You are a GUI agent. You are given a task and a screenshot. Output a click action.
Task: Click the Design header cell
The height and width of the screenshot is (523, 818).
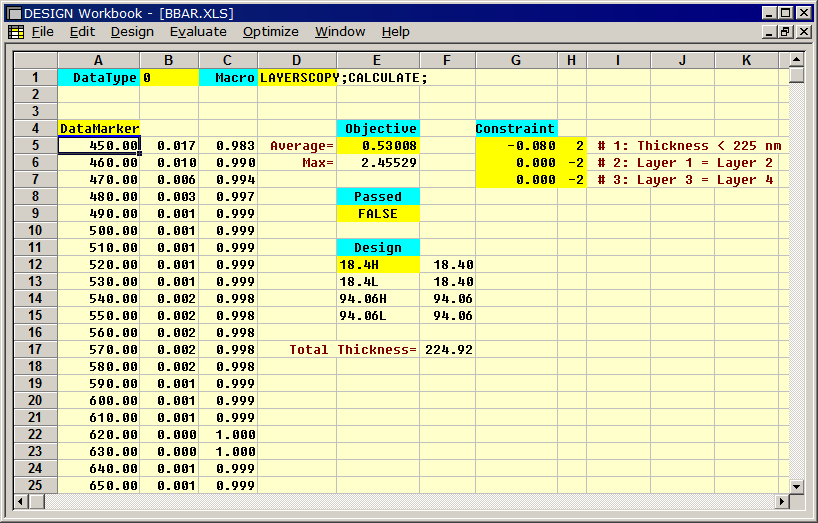pyautogui.click(x=378, y=248)
